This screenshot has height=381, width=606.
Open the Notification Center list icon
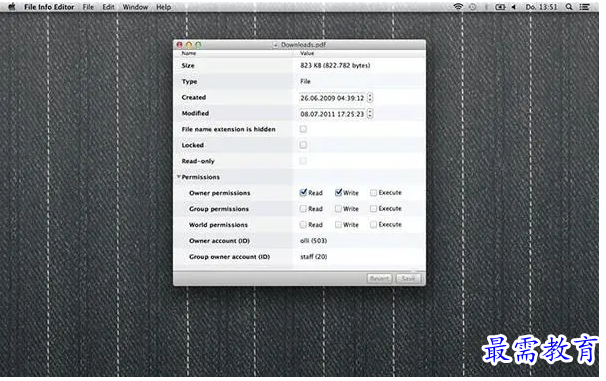click(584, 7)
